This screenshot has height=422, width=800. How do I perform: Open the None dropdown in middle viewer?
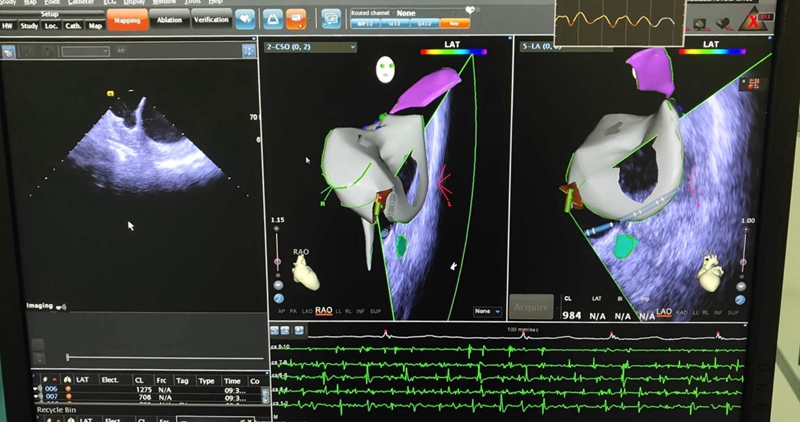(487, 311)
